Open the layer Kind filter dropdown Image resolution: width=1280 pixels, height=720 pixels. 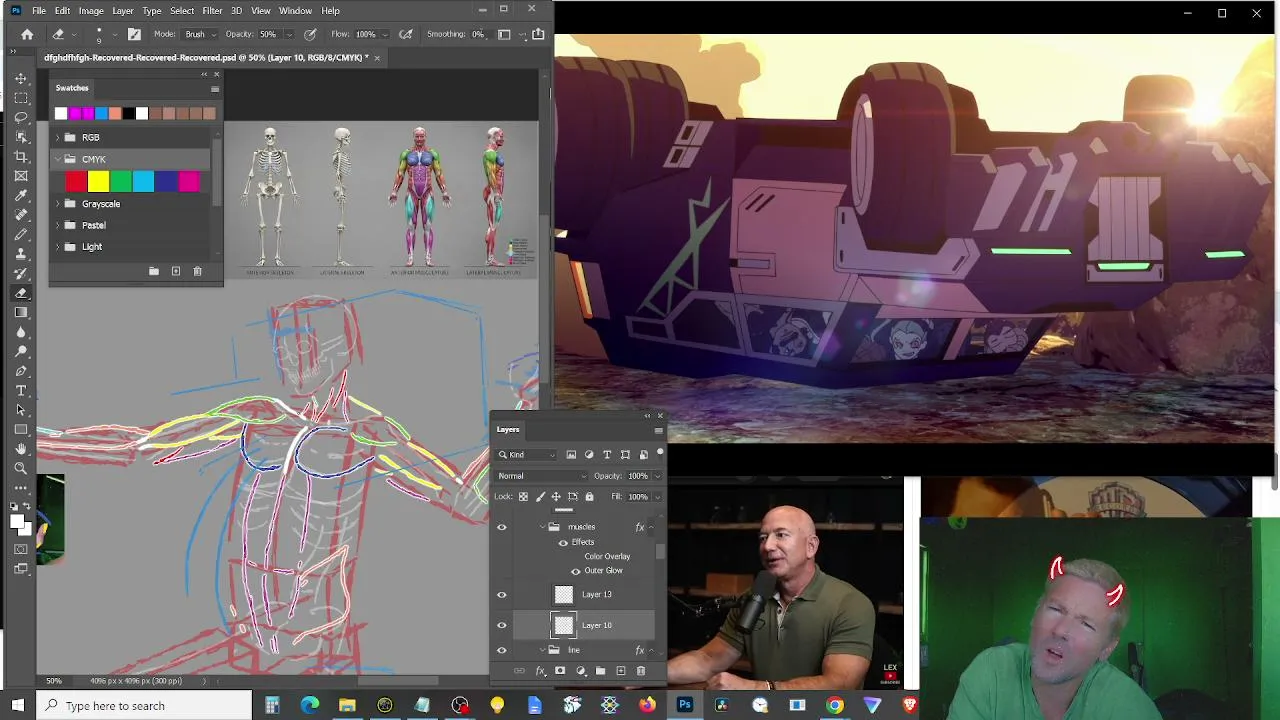pos(527,455)
